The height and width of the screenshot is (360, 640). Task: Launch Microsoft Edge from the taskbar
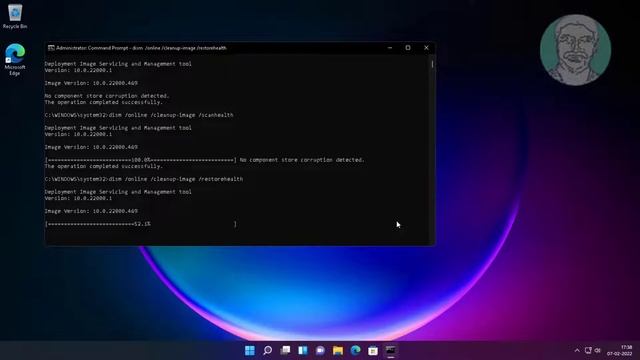click(356, 350)
